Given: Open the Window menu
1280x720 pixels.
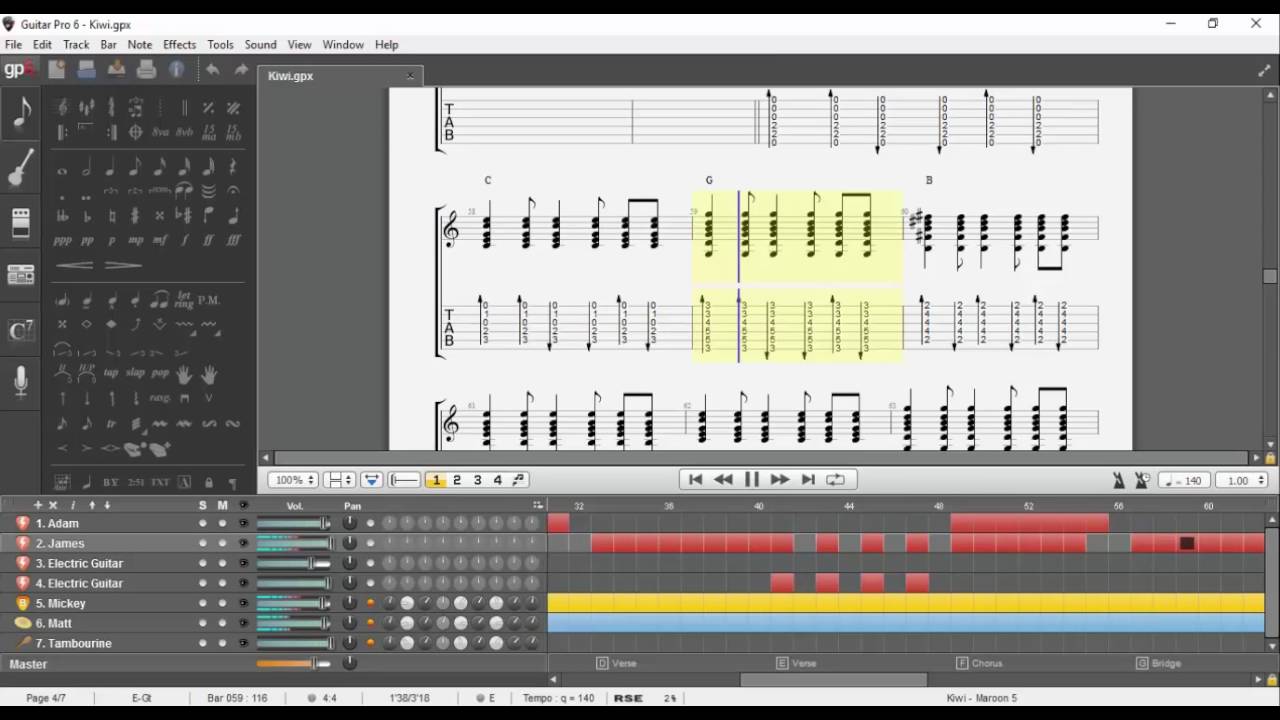Looking at the screenshot, I should [343, 44].
